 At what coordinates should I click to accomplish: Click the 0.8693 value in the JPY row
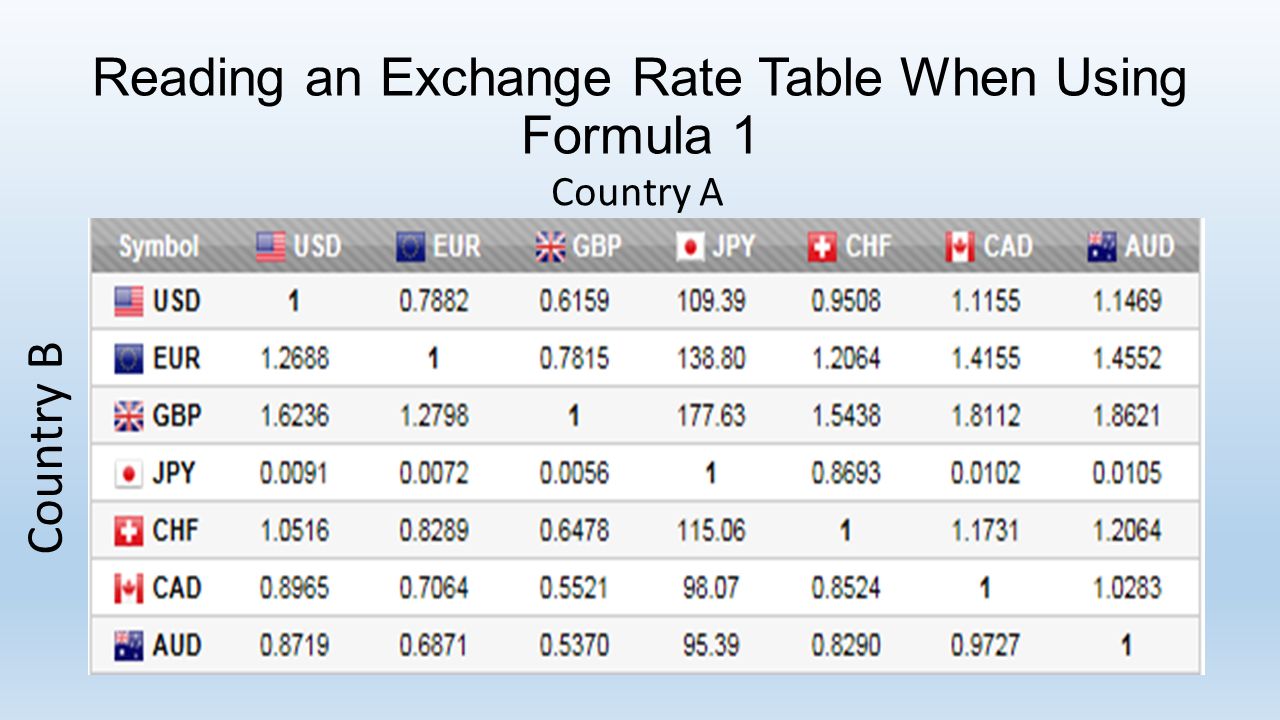click(846, 473)
